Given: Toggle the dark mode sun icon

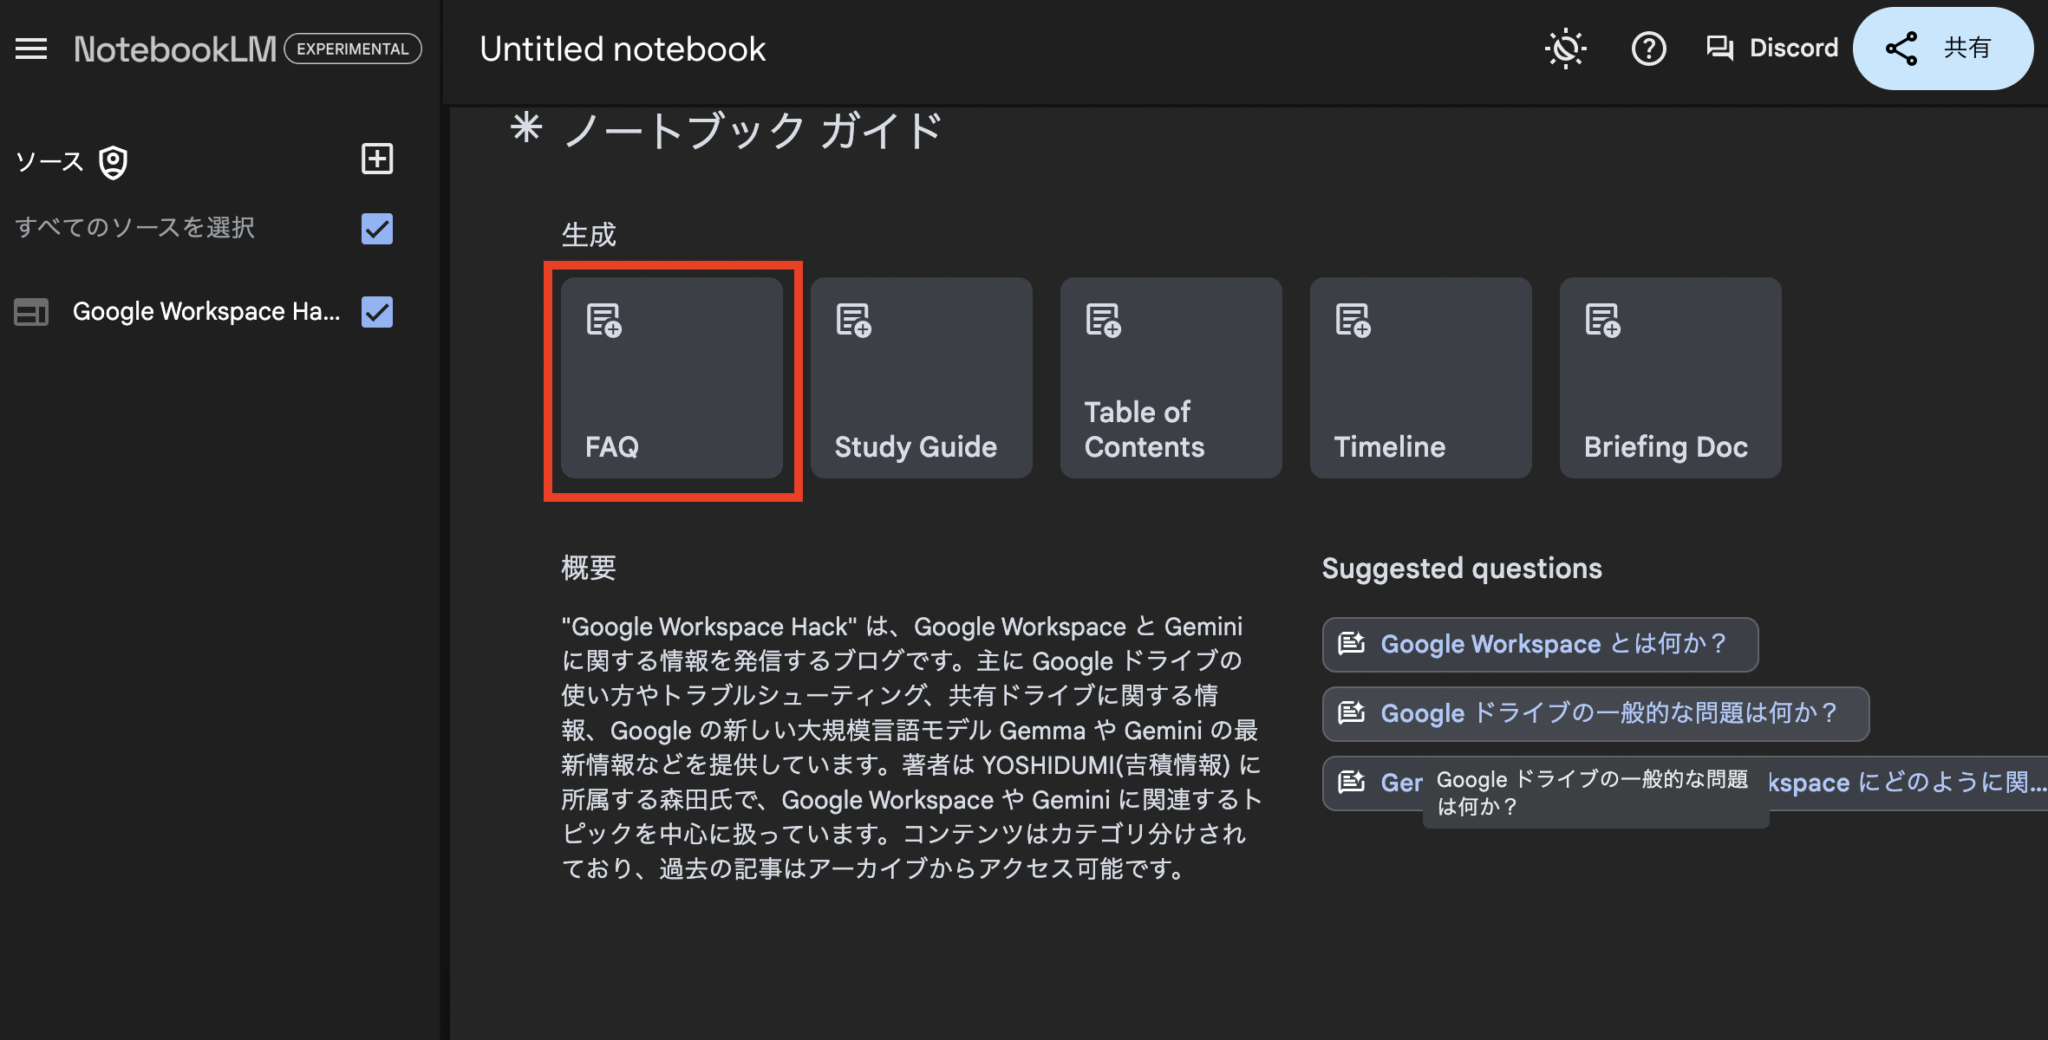Looking at the screenshot, I should [x=1565, y=48].
